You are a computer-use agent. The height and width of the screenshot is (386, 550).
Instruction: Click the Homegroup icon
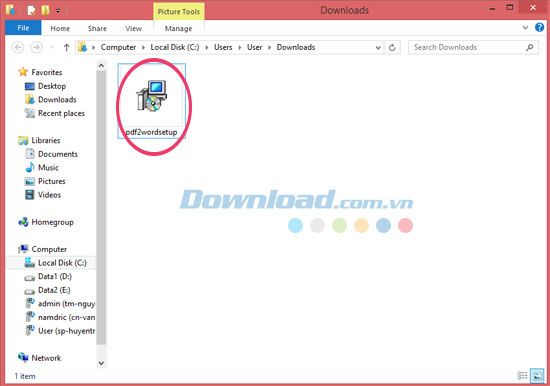(x=23, y=222)
